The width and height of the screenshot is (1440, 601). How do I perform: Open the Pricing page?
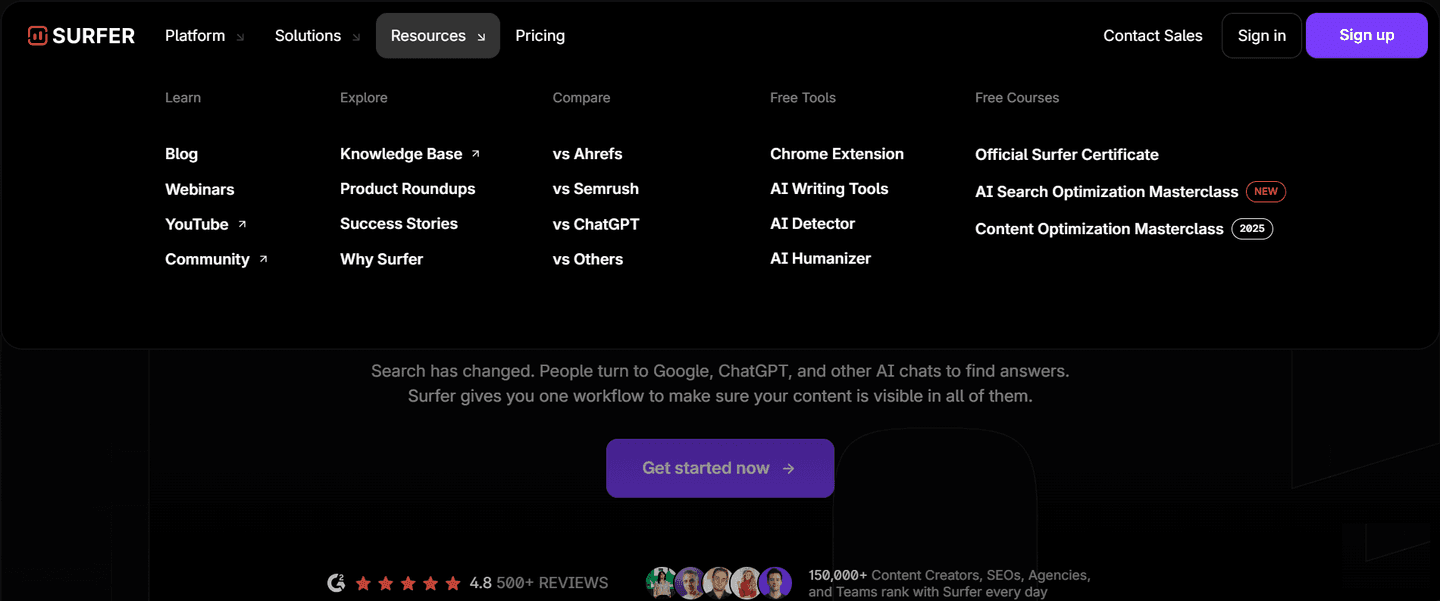(x=540, y=36)
